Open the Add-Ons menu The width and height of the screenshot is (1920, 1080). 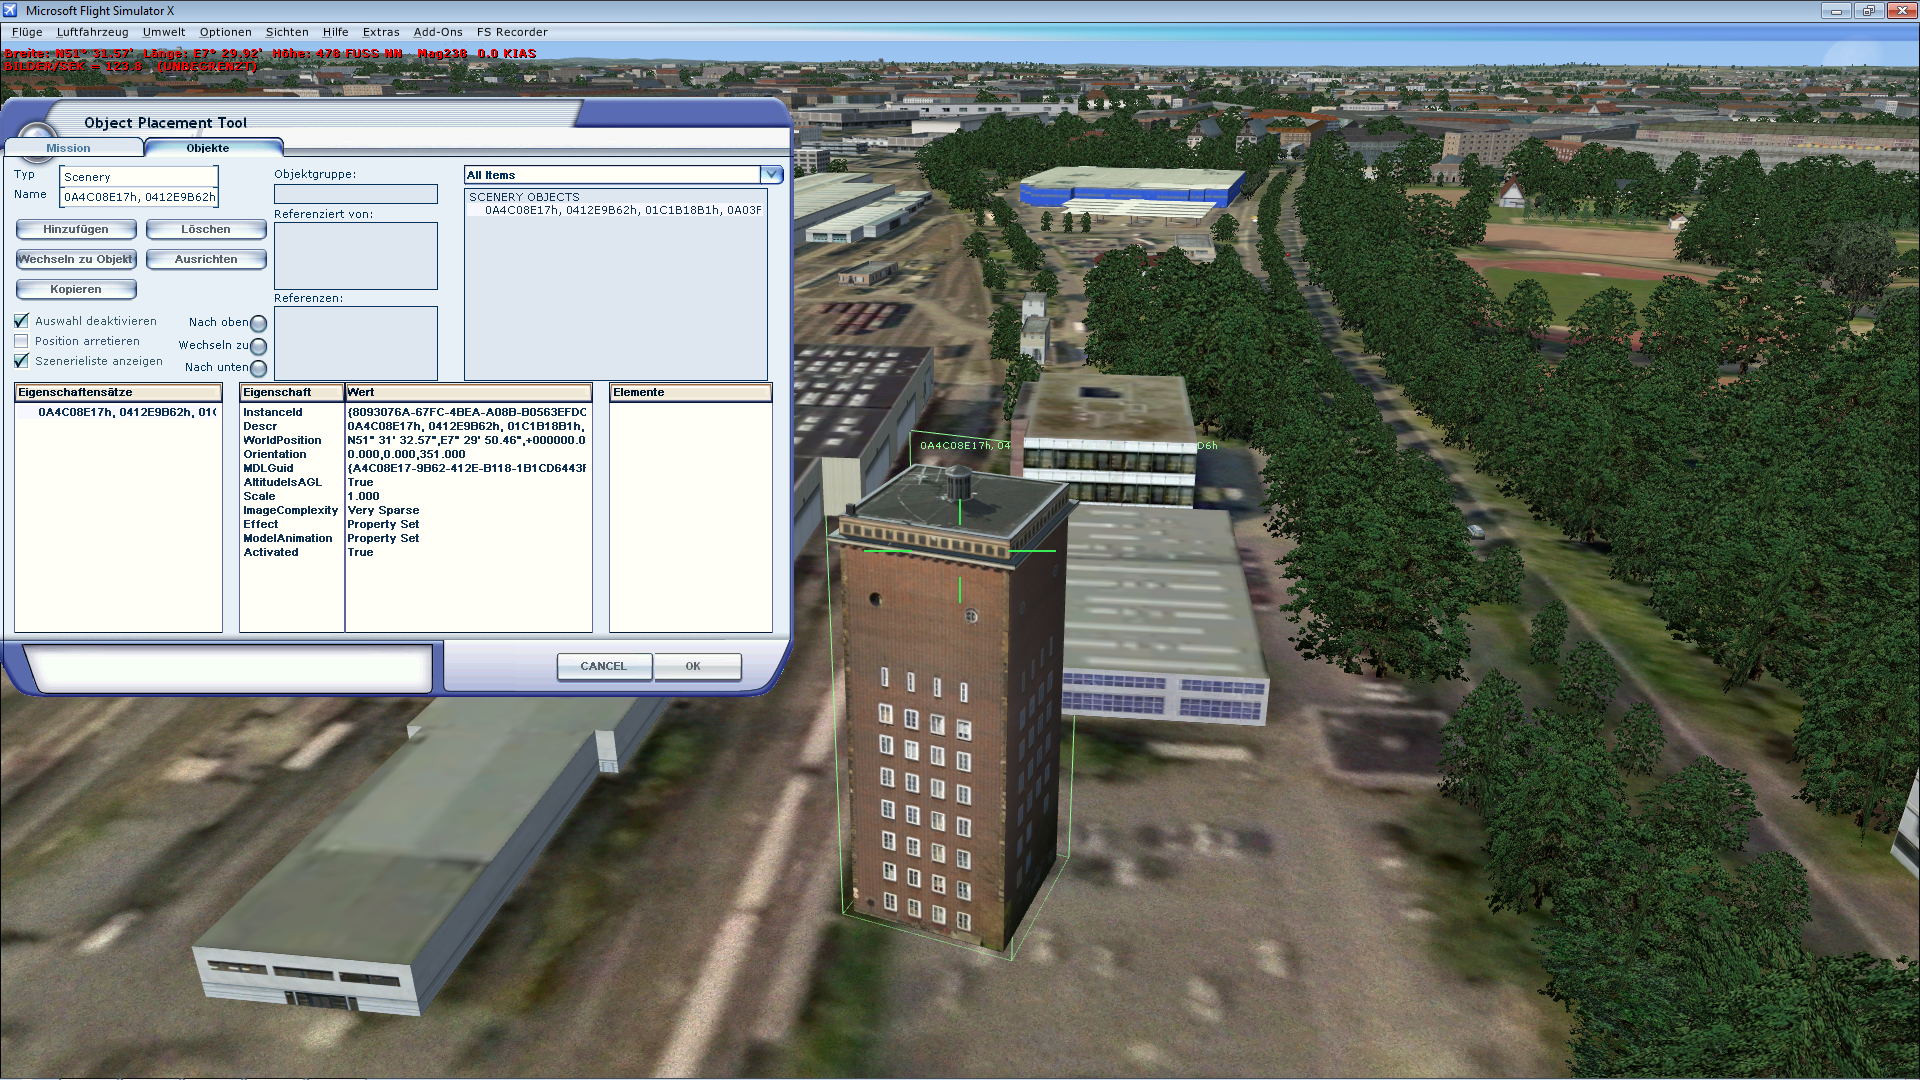point(438,32)
